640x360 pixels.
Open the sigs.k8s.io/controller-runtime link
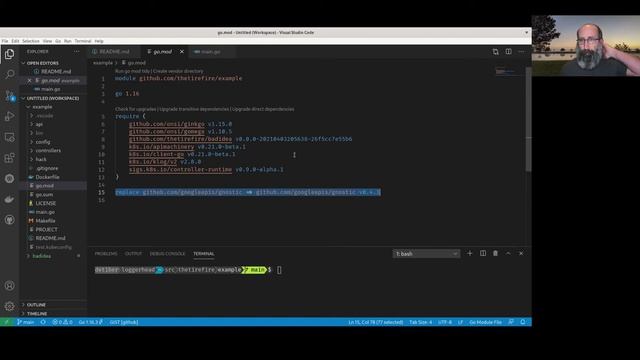pos(180,169)
